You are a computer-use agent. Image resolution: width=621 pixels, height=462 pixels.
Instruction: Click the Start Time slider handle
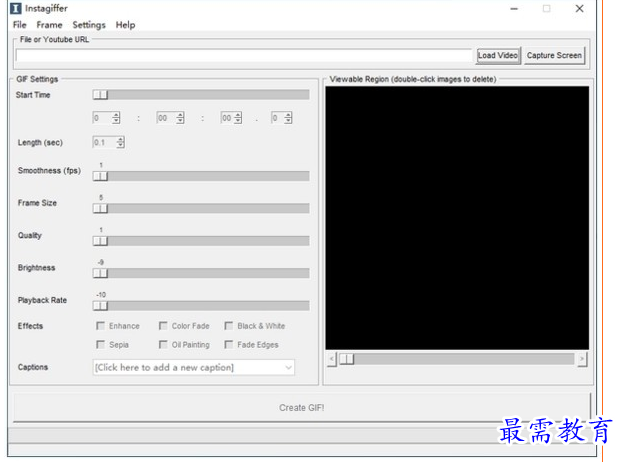[100, 95]
